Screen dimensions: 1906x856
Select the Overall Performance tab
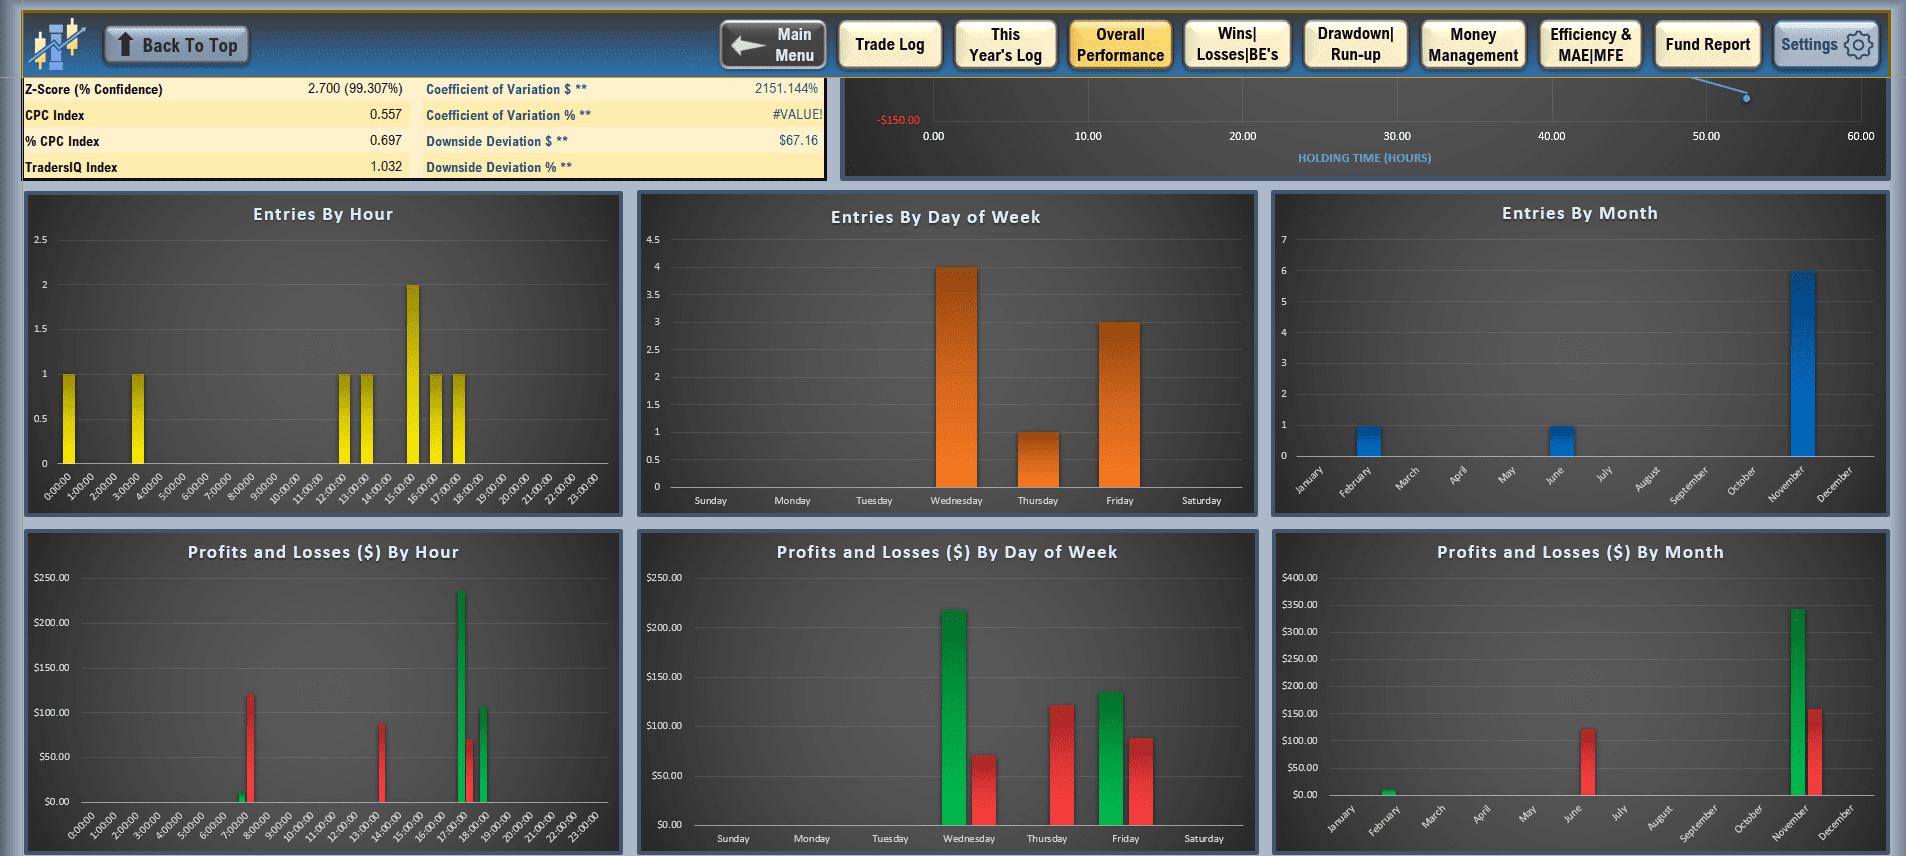tap(1120, 45)
